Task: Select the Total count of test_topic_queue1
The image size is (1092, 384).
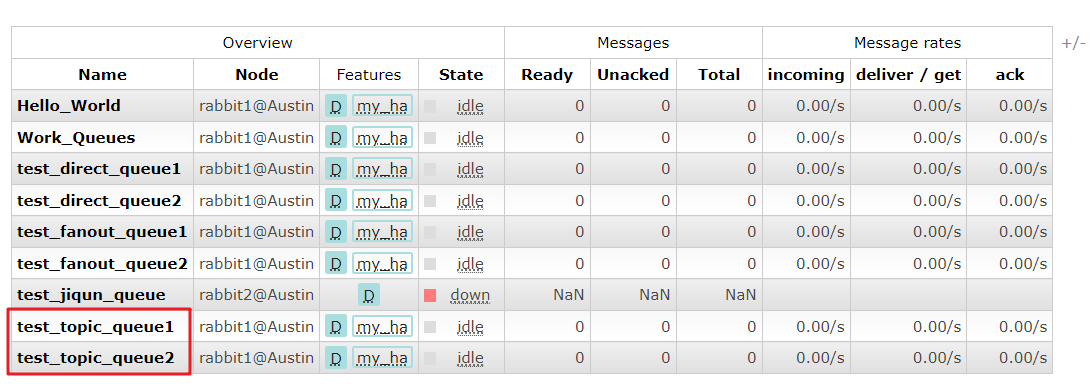Action: click(751, 326)
